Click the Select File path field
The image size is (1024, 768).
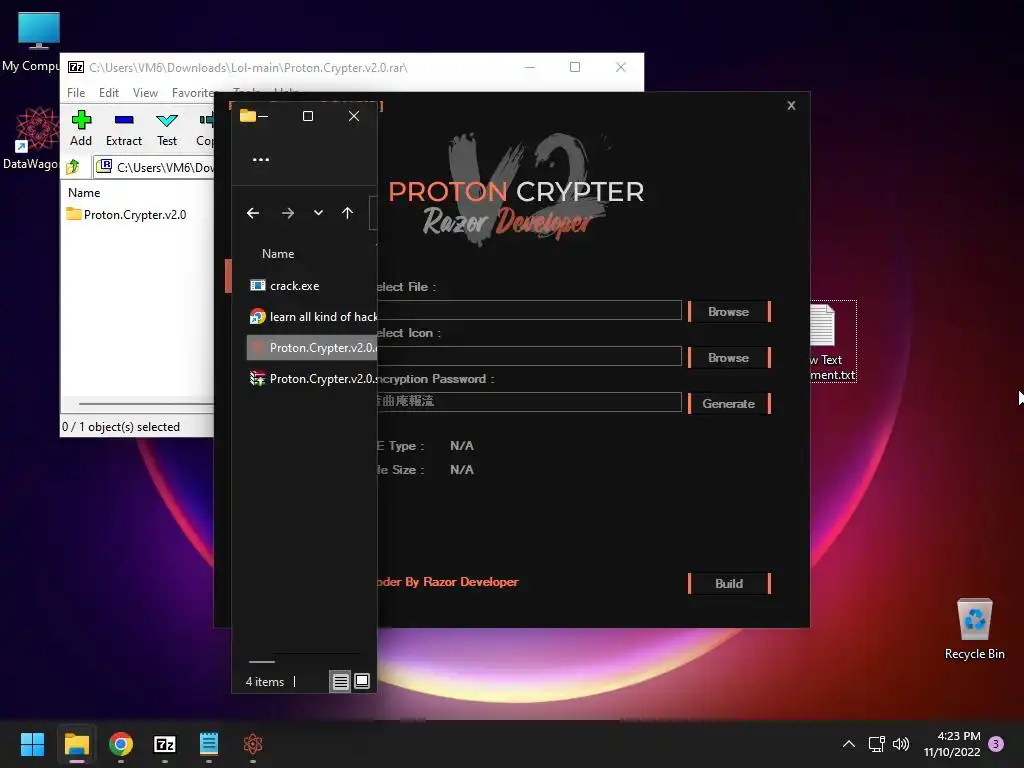[529, 310]
